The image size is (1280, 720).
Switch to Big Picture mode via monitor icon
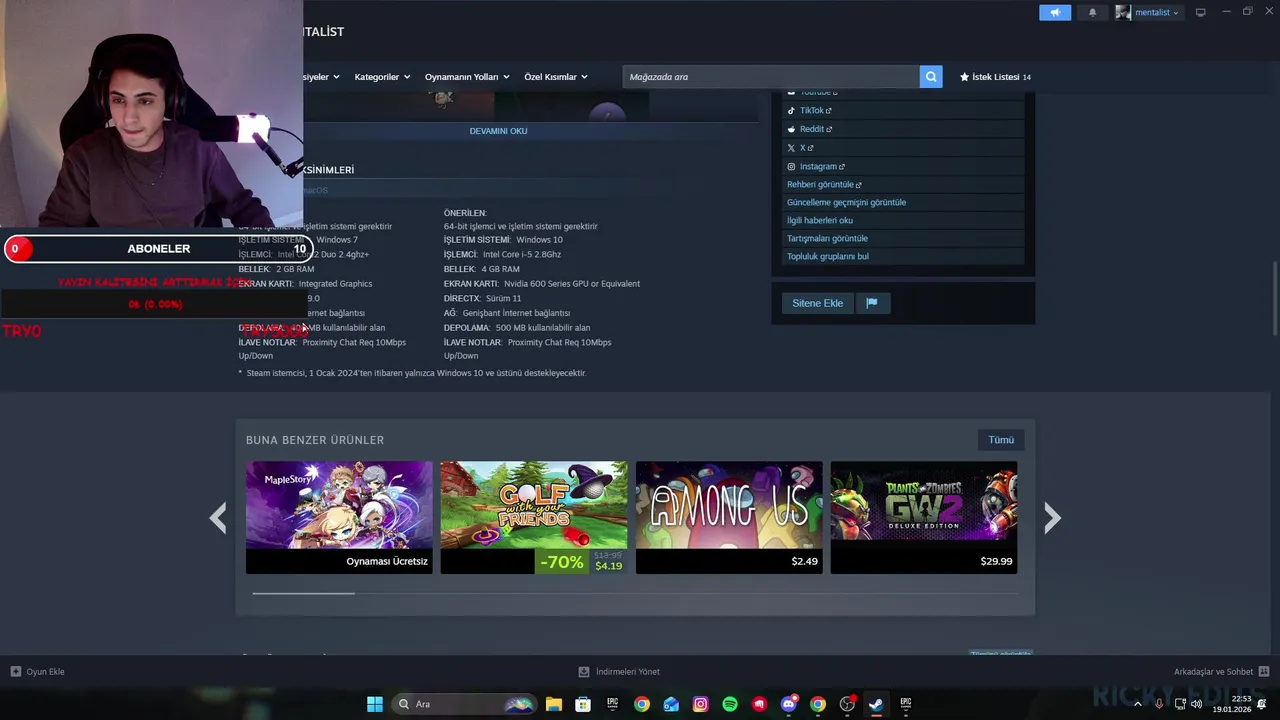1200,12
